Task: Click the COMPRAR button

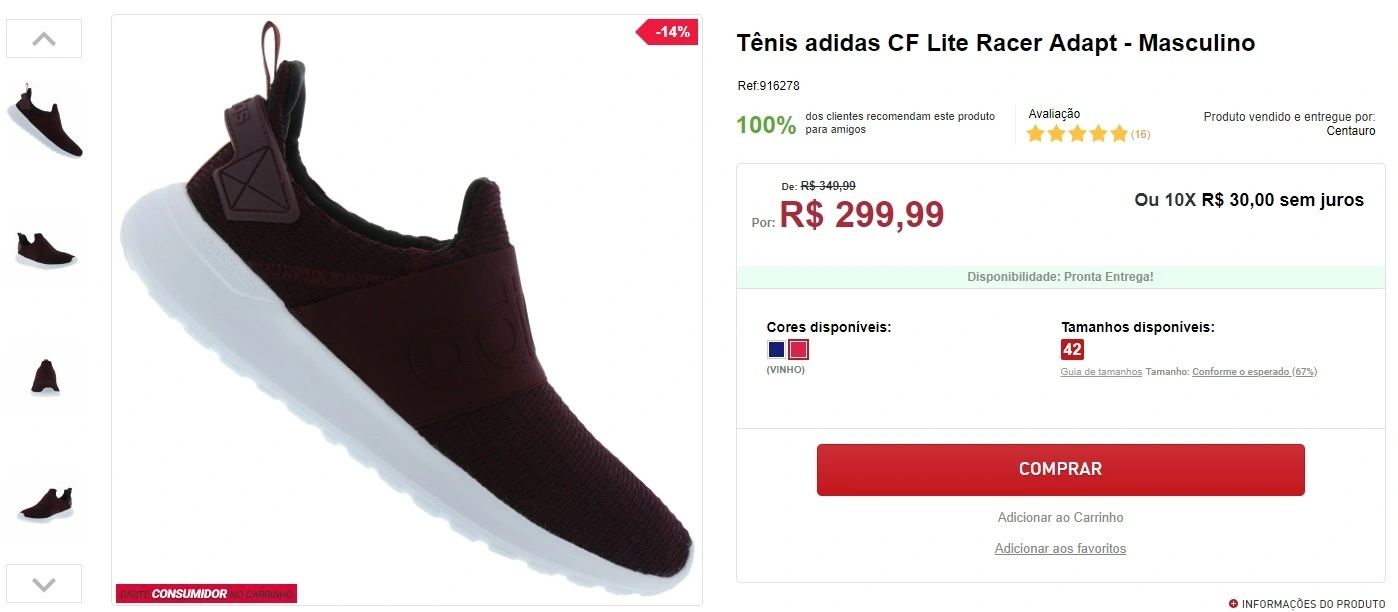Action: pos(1060,469)
